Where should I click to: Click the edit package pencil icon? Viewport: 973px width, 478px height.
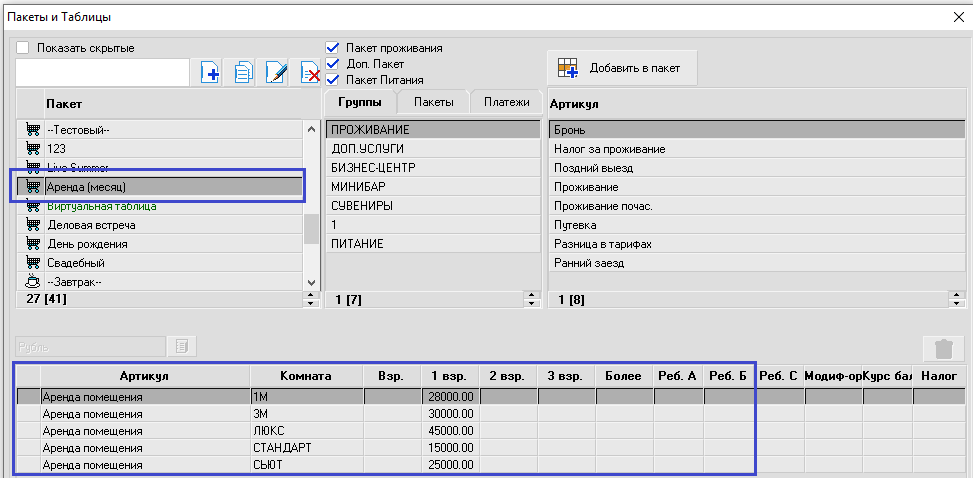[x=276, y=72]
